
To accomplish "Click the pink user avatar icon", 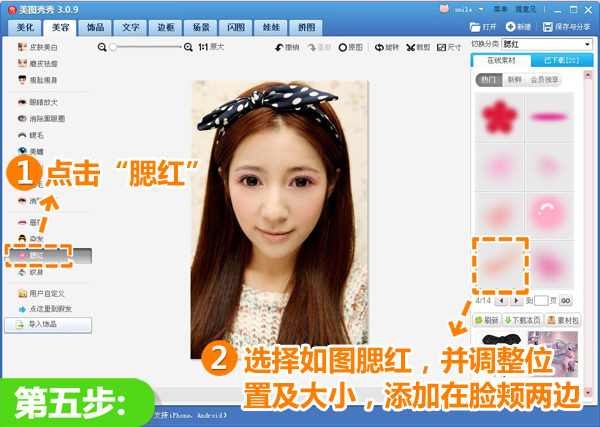I will [x=444, y=9].
